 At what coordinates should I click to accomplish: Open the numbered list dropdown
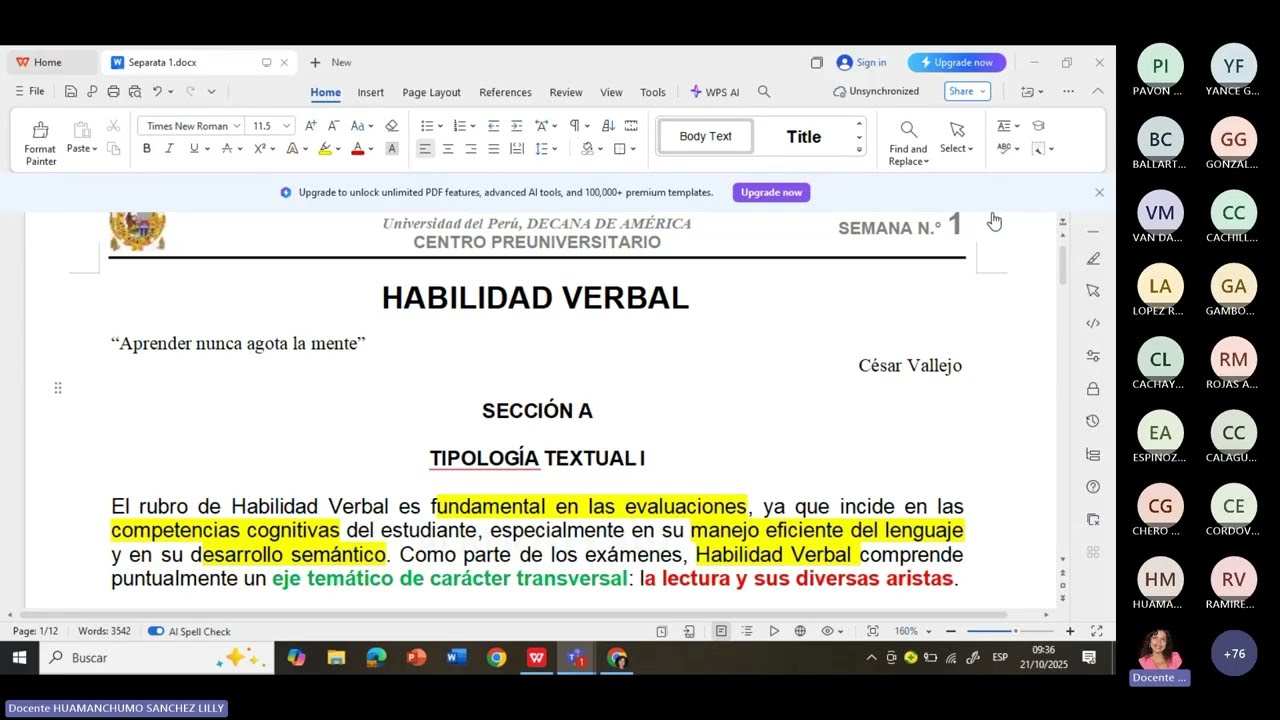tap(473, 126)
